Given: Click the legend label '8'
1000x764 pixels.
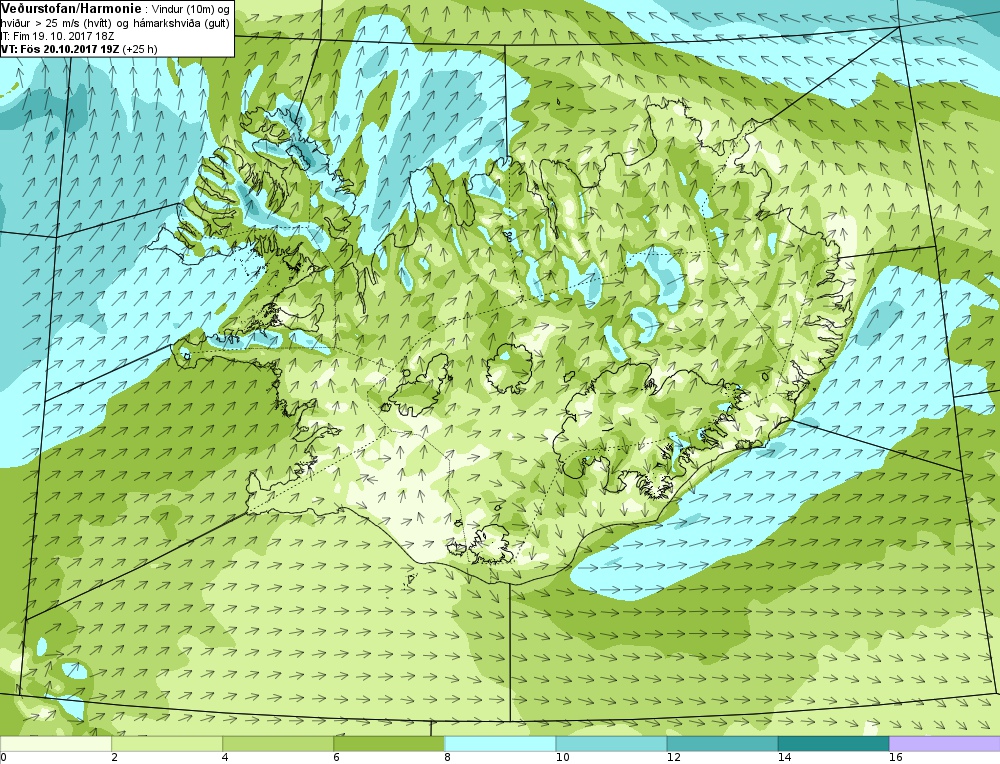Looking at the screenshot, I should tap(447, 758).
